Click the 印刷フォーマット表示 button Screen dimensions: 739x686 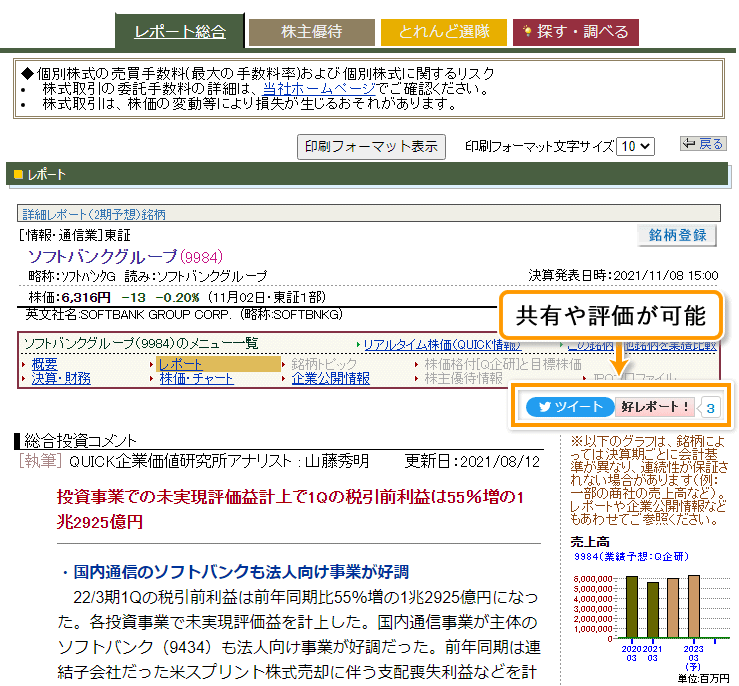point(371,147)
